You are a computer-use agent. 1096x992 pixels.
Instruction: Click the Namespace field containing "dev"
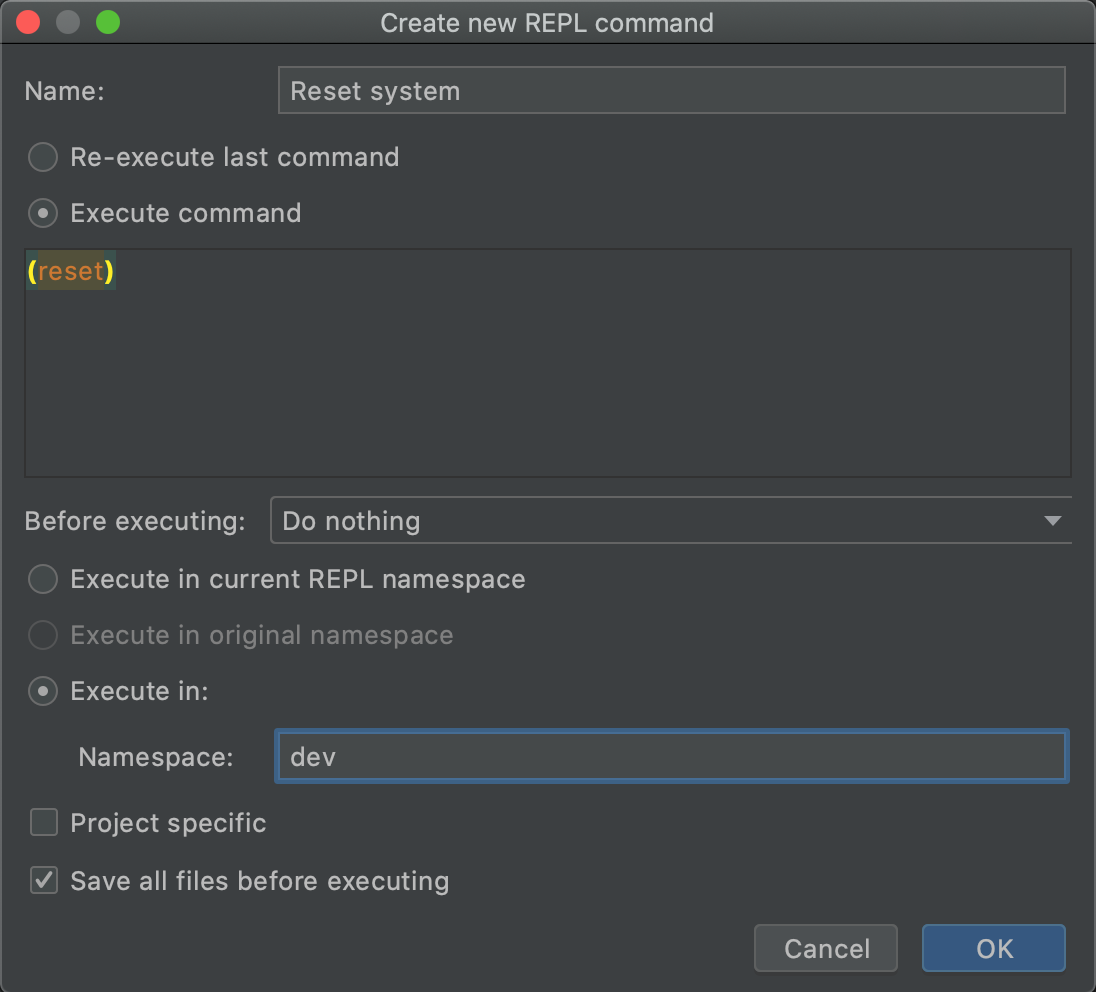pos(670,756)
